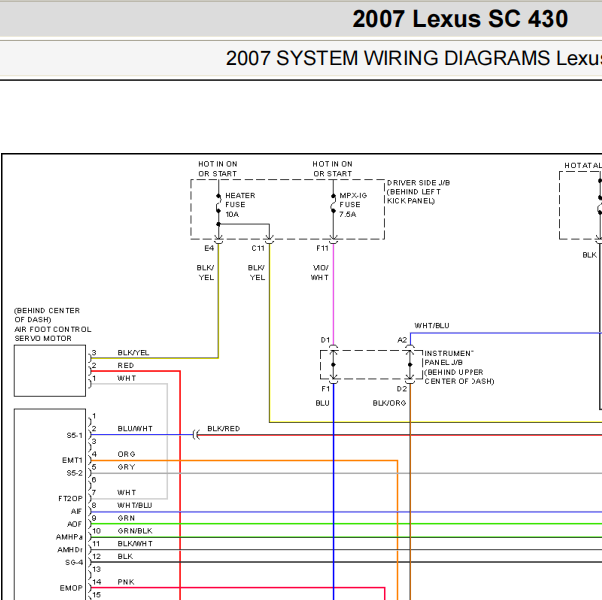
Task: Click terminal name "S5-1"
Action: coord(74,435)
